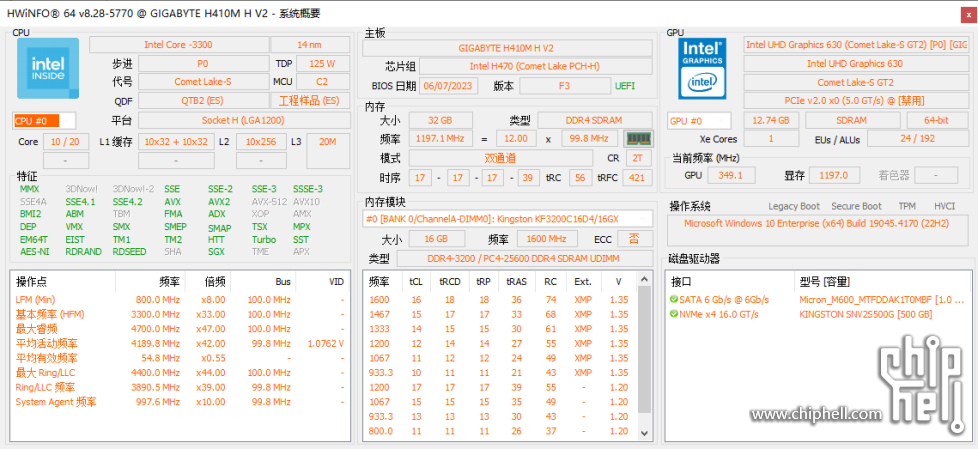This screenshot has height=449, width=978.
Task: Open the memory module #0 BANK 0 dropdown
Action: coord(507,218)
